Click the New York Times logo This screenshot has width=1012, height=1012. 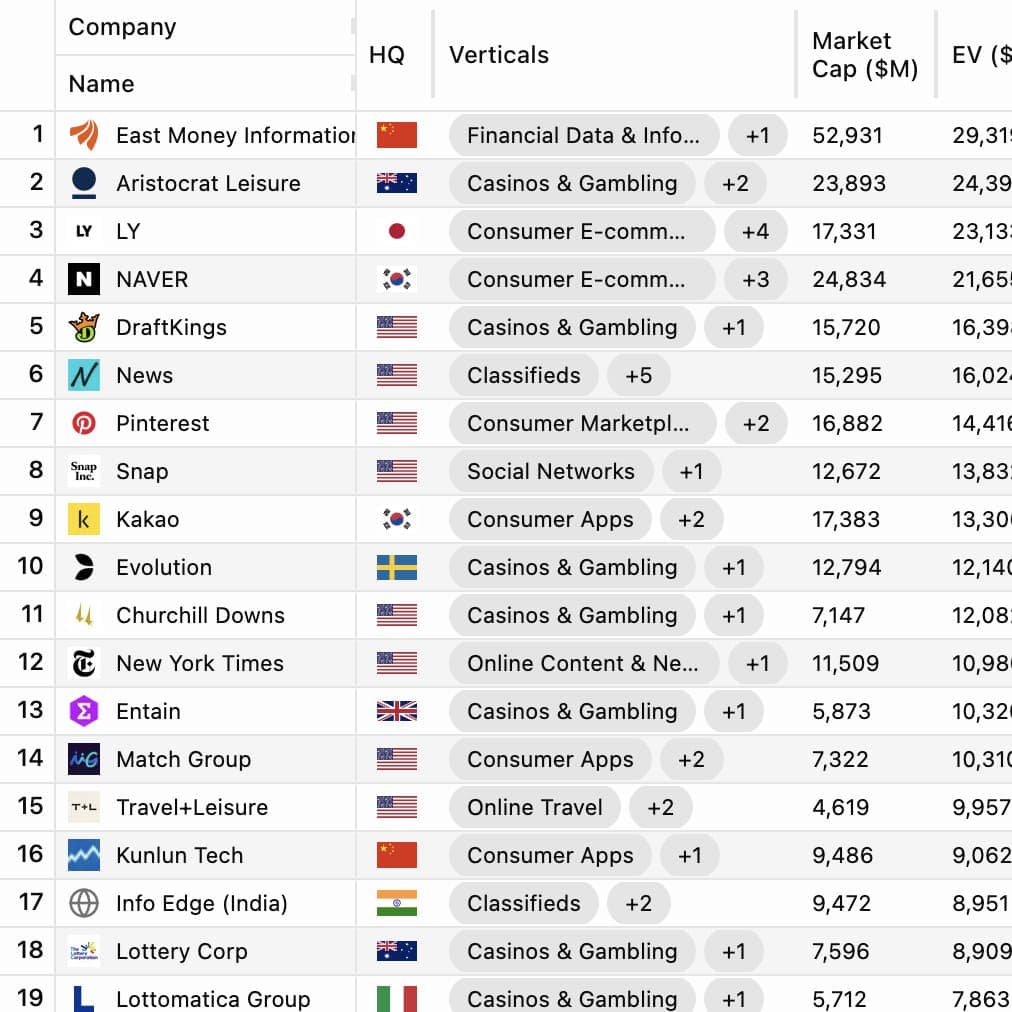click(84, 663)
